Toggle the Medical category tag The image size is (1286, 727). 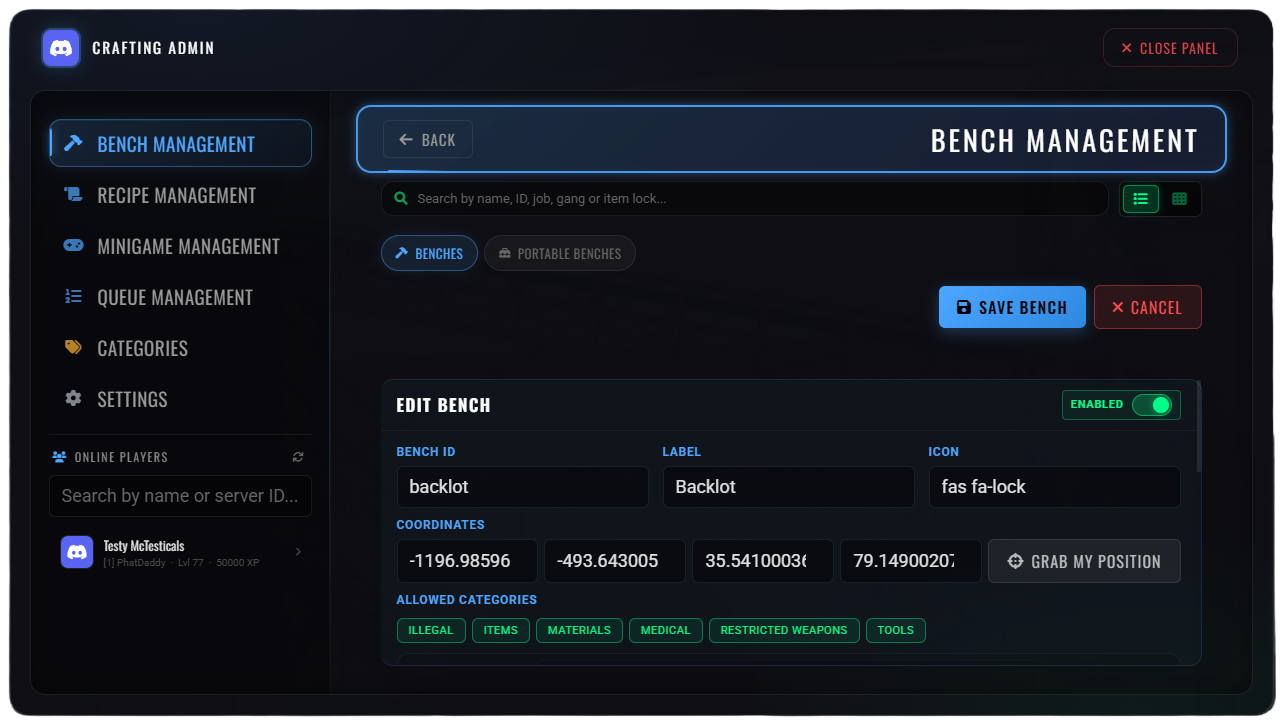tap(666, 630)
